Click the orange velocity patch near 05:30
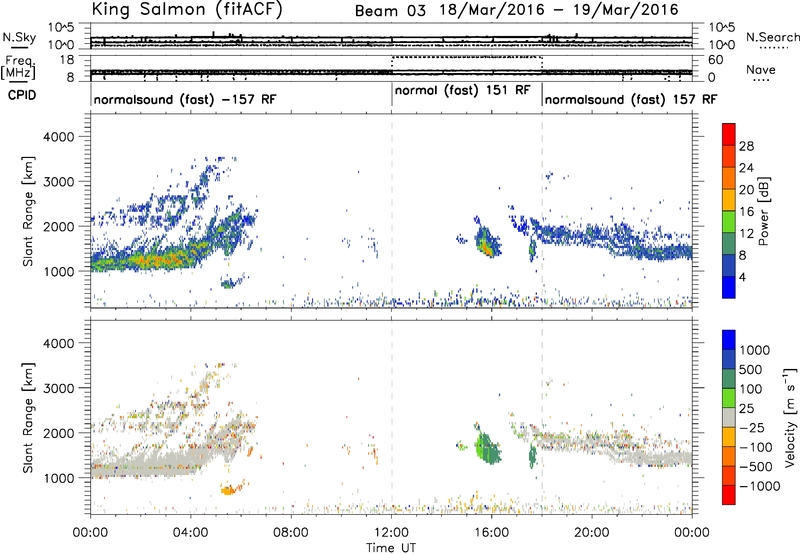 [x=230, y=490]
